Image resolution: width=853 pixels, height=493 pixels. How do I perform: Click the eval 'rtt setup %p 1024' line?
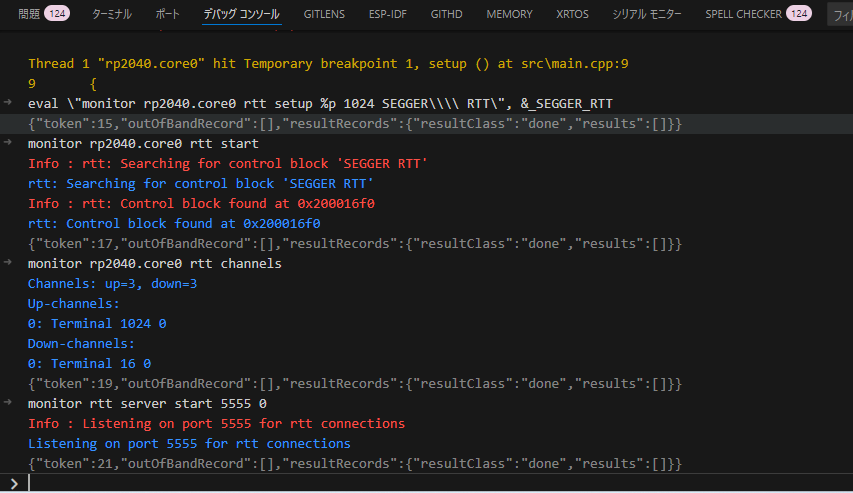pos(320,103)
